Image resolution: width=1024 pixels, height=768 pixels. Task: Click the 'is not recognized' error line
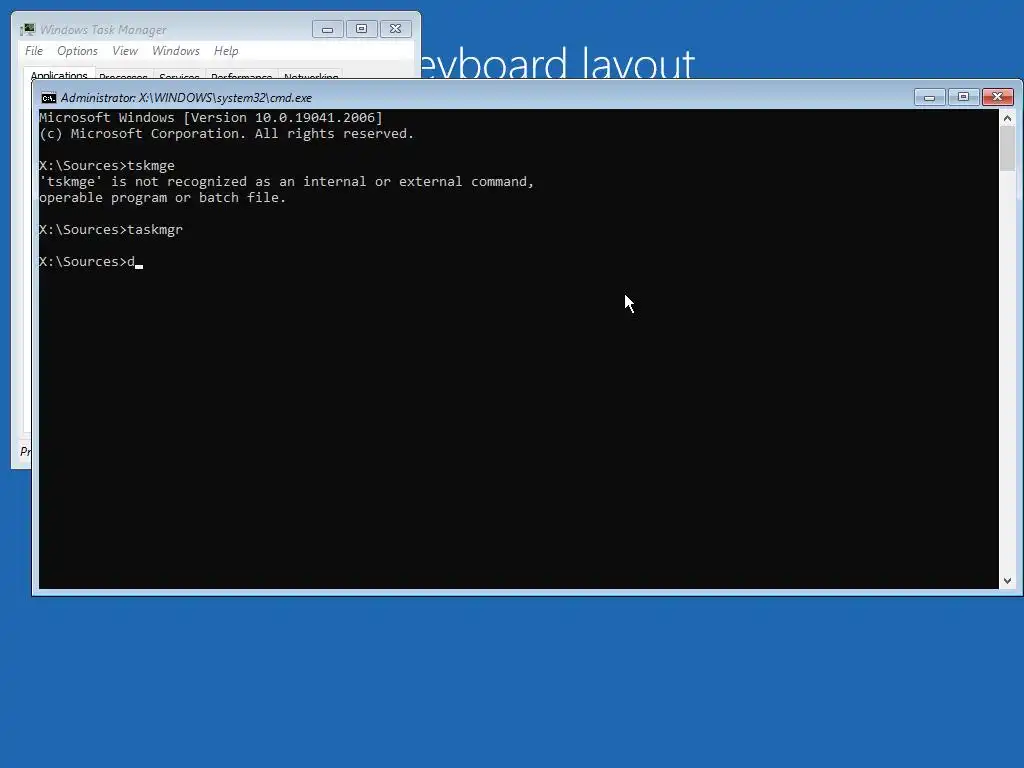click(x=287, y=182)
